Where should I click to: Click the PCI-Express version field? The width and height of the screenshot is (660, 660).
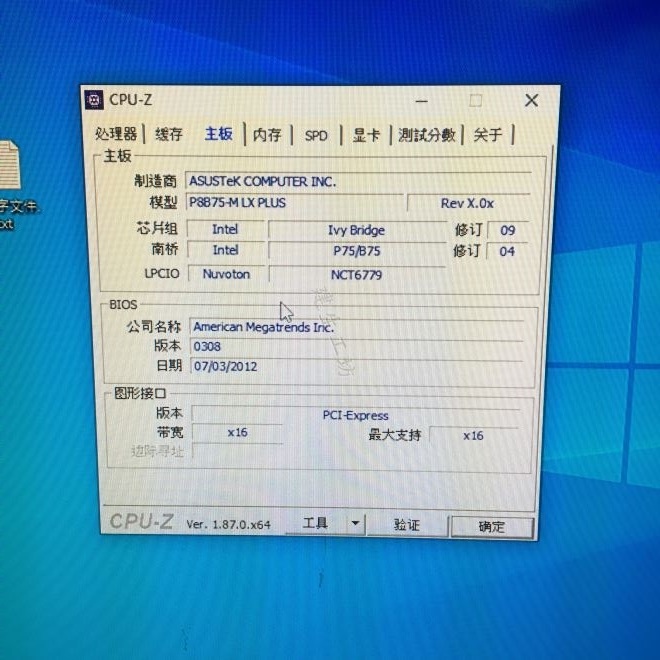click(x=356, y=415)
